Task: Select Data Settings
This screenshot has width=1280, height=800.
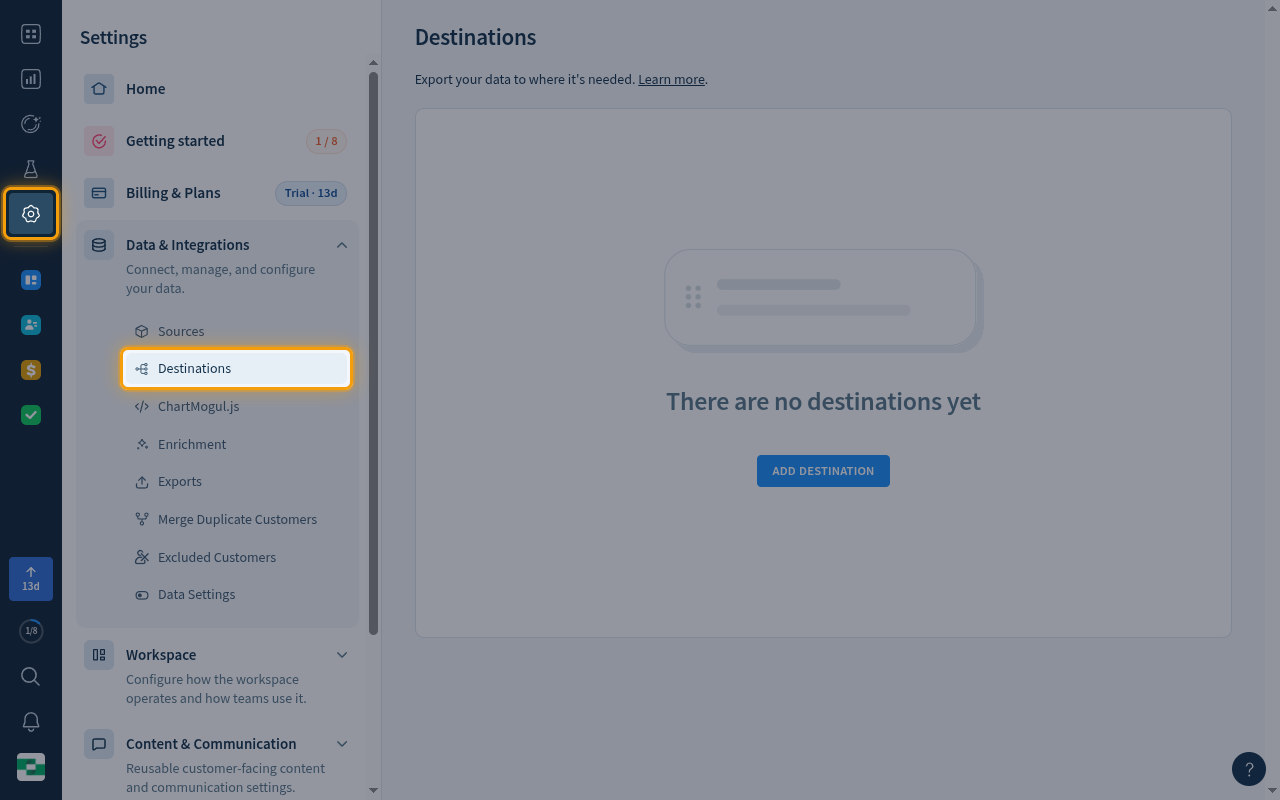Action: tap(237, 595)
